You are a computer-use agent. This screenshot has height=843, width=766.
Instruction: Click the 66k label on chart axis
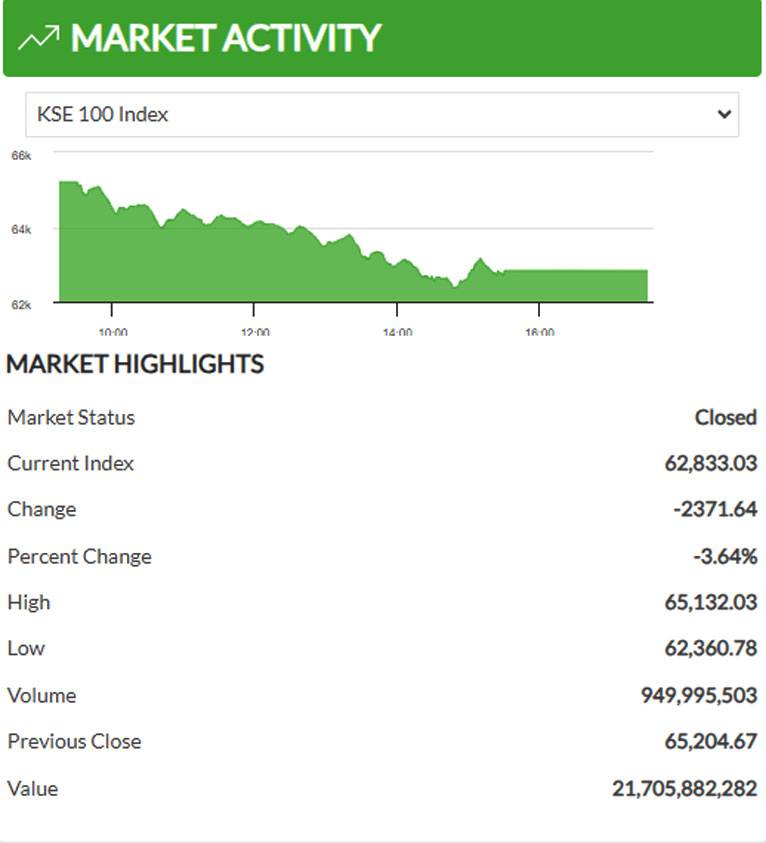[x=21, y=155]
